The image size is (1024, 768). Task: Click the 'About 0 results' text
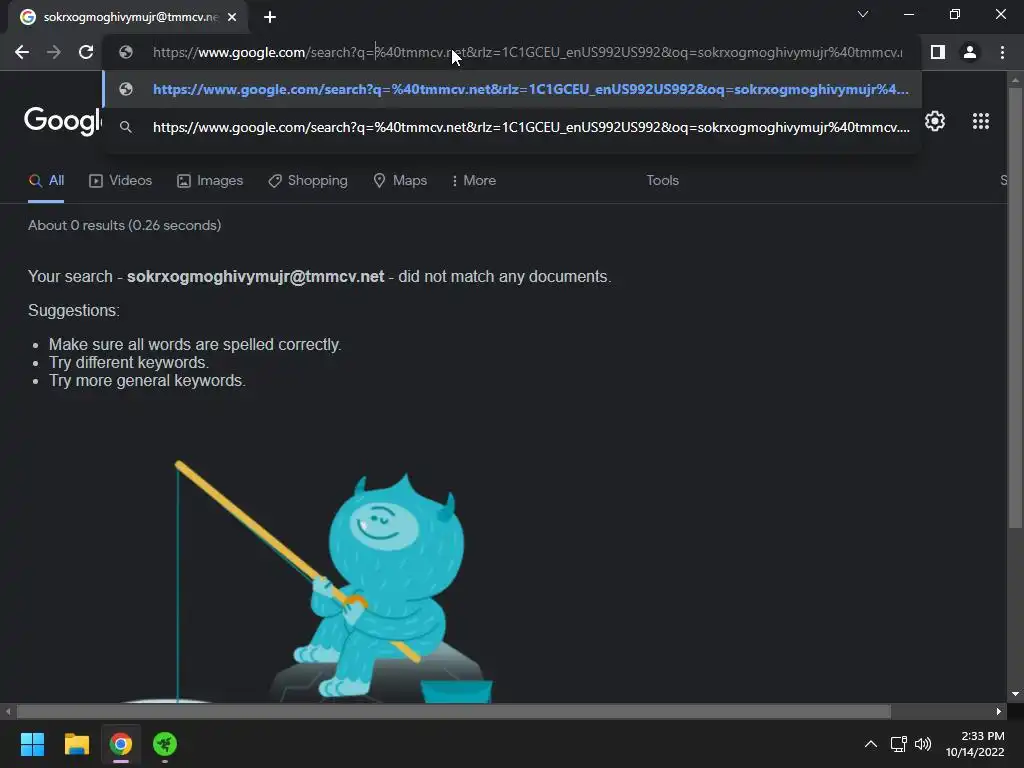[x=125, y=225]
